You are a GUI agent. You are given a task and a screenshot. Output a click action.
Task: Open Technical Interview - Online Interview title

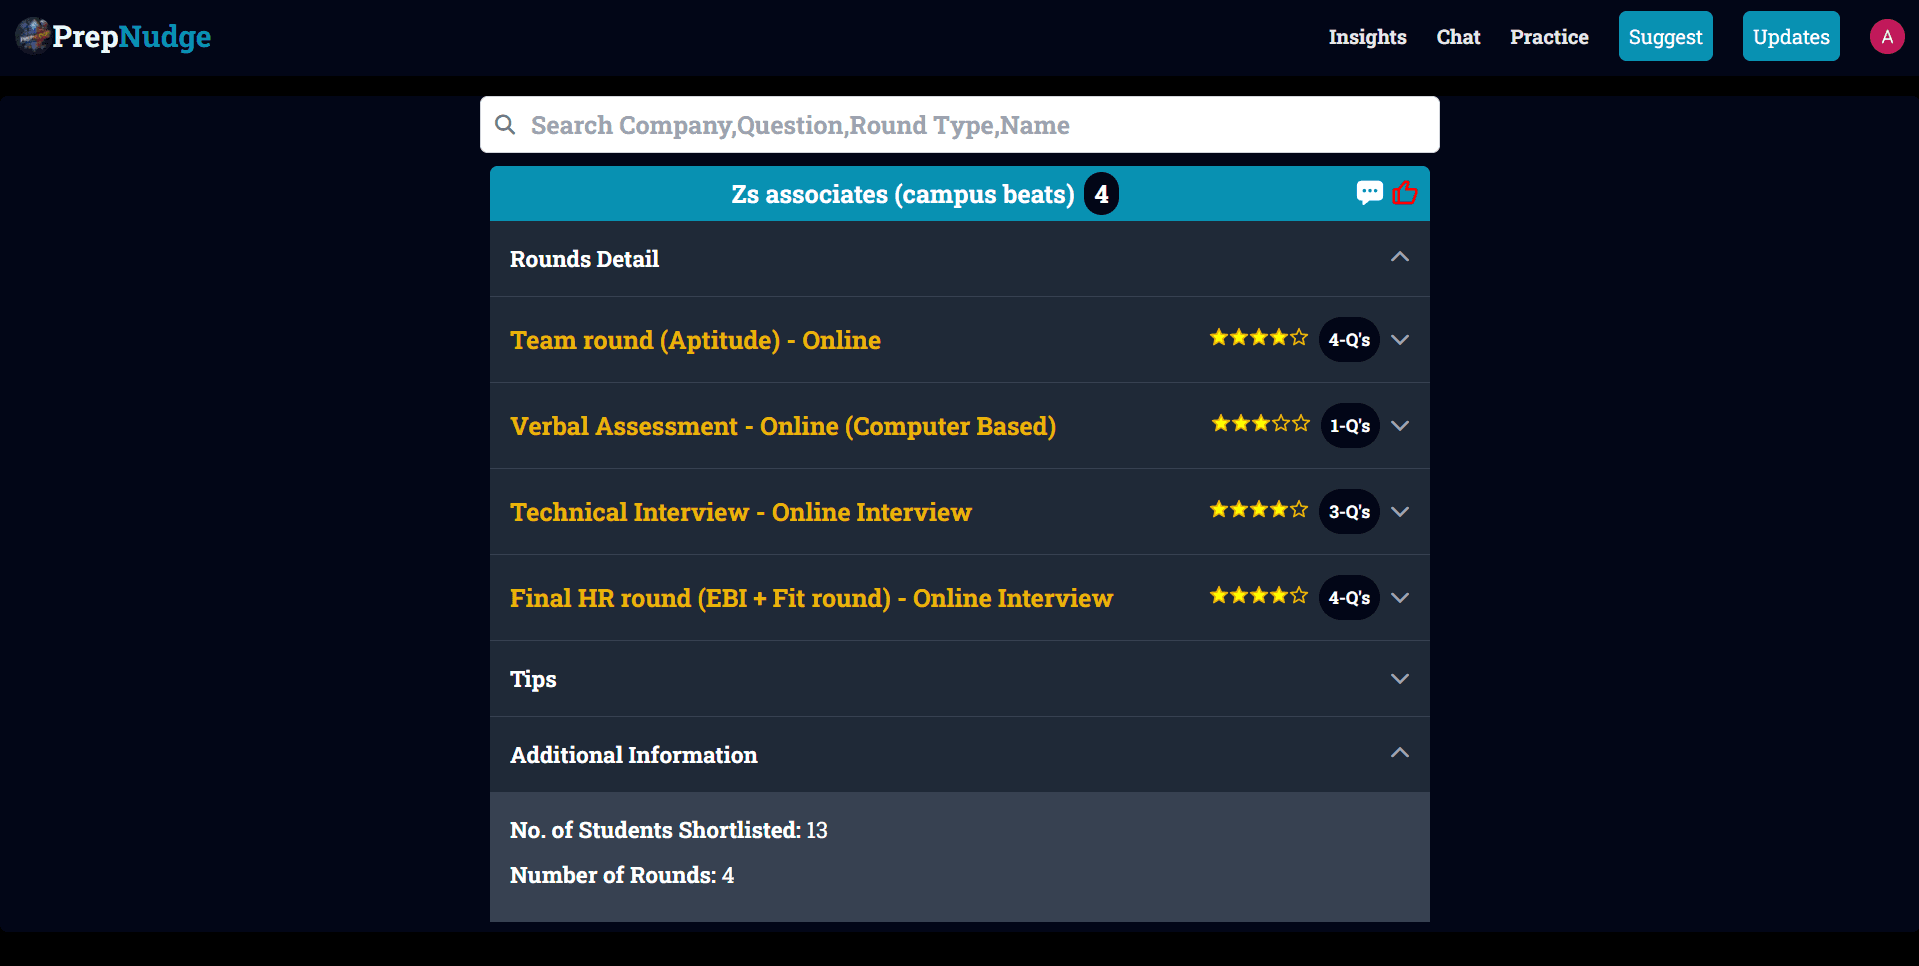tap(741, 512)
